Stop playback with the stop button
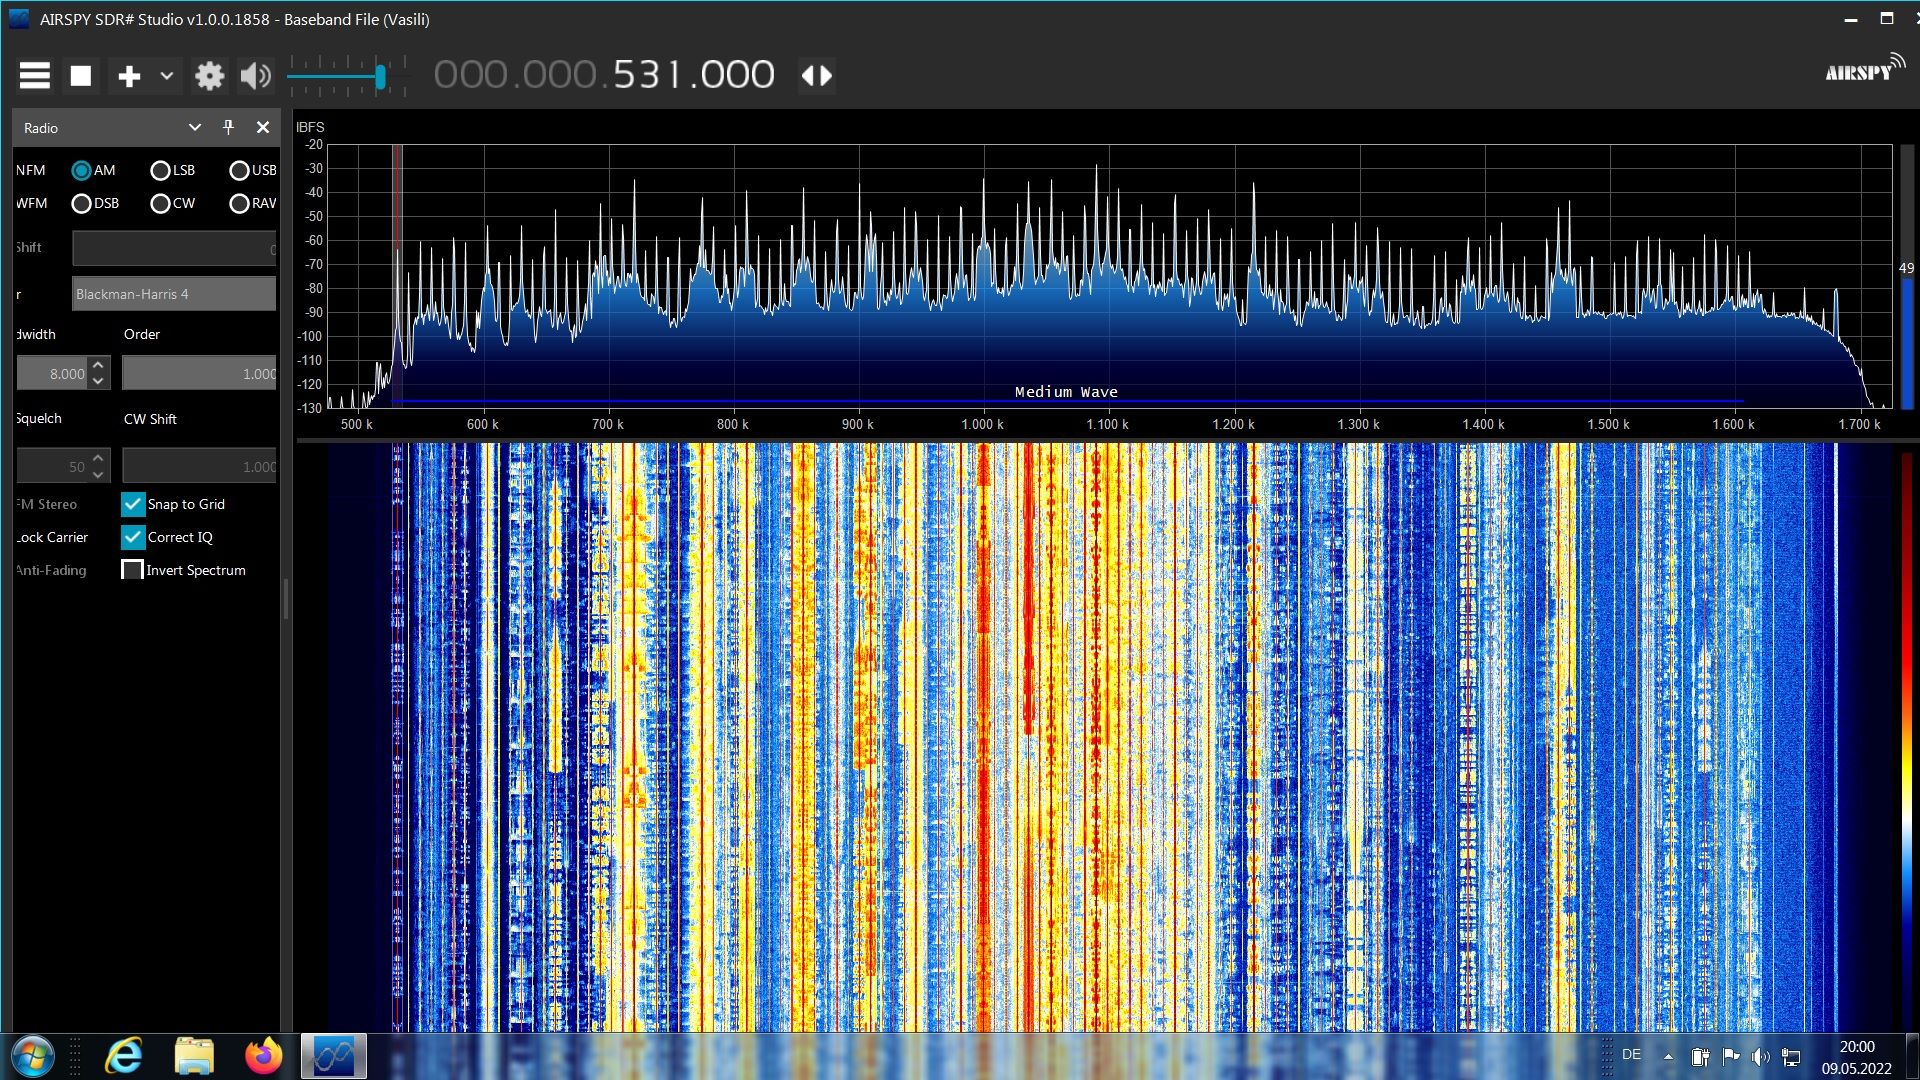This screenshot has height=1080, width=1920. click(81, 76)
